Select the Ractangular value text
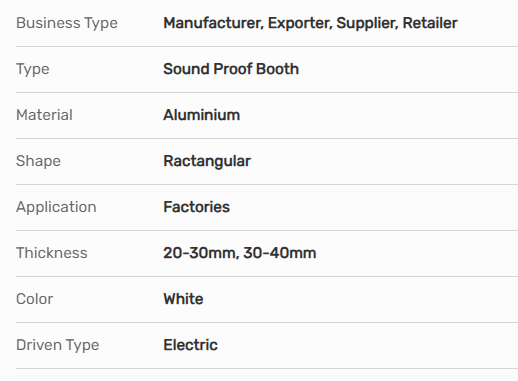This screenshot has height=381, width=518. click(207, 162)
